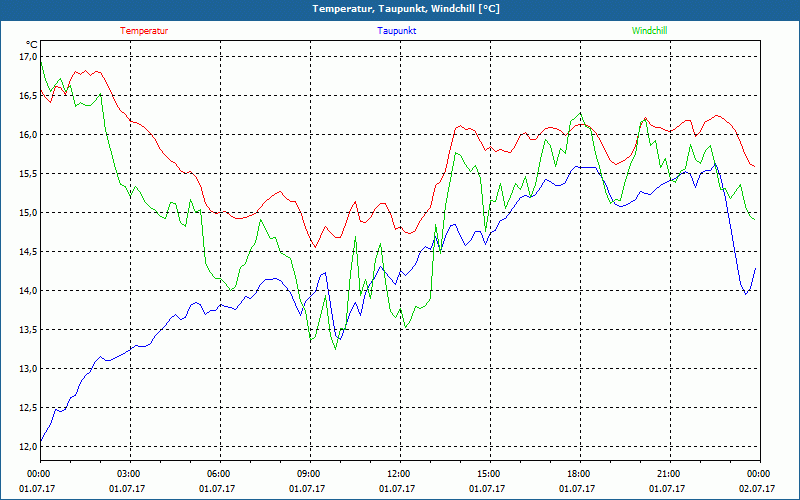Click the 15,5 y-axis value

click(28, 173)
